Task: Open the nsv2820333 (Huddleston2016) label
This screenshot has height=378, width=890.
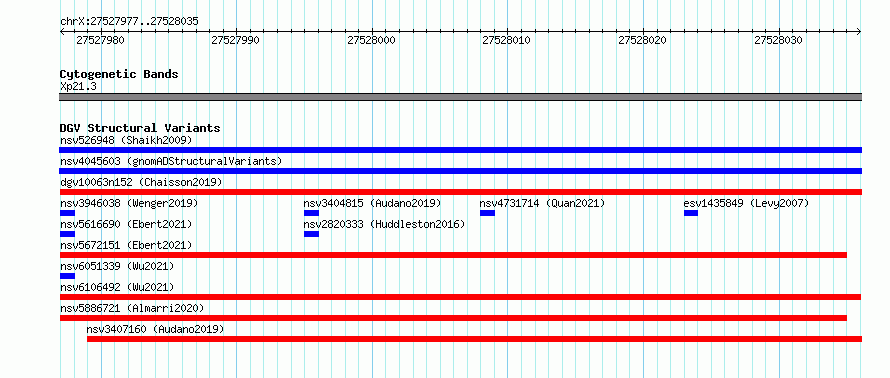Action: 384,224
